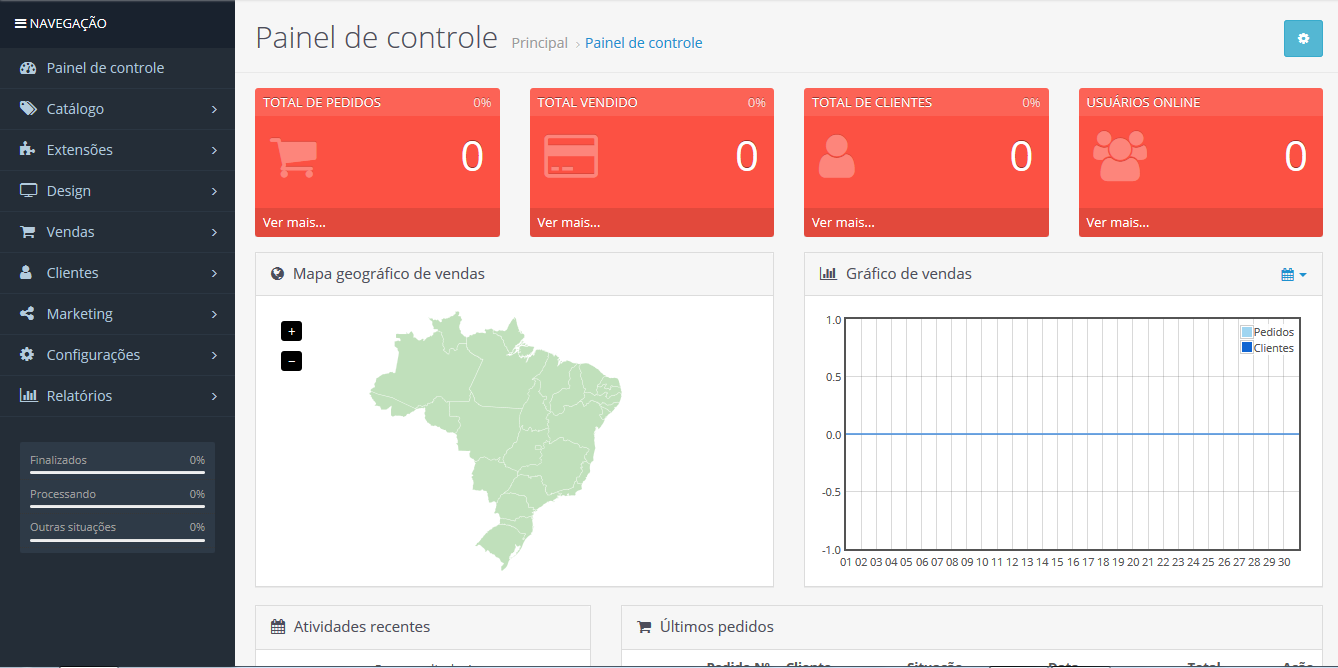This screenshot has height=668, width=1338.
Task: Open the settings gear button top right
Action: click(1303, 38)
